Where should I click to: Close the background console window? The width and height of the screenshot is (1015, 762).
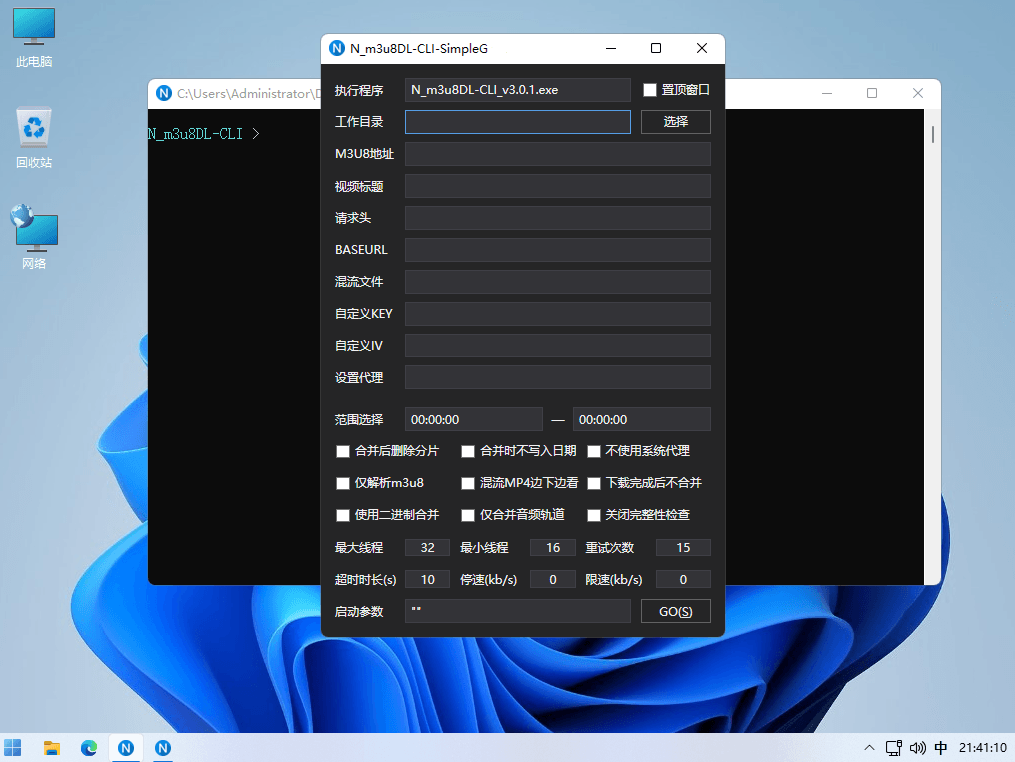918,93
